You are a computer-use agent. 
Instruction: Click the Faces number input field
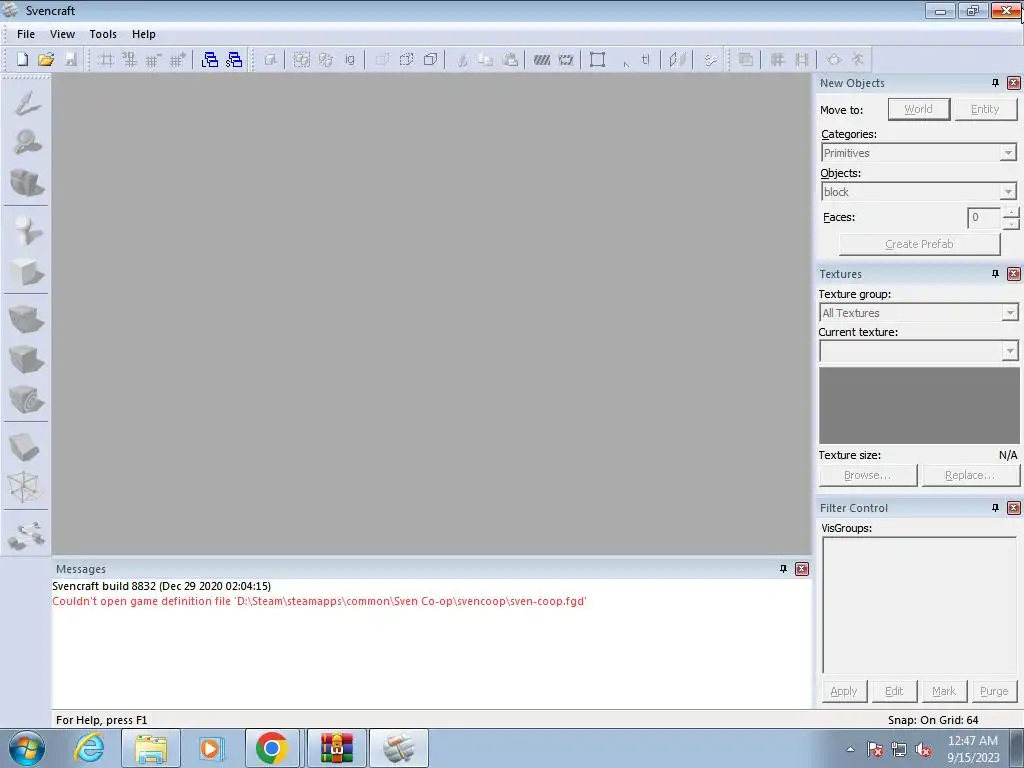(x=984, y=217)
